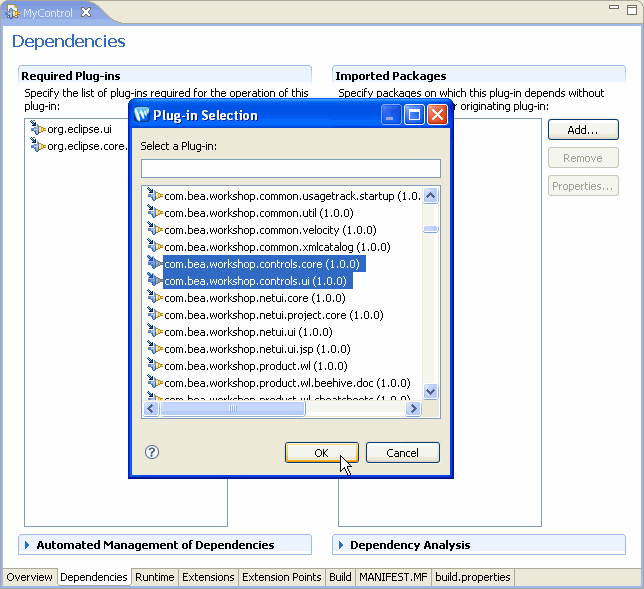Select com.bea.workshop.common.util (1.0.0) entry
Screen dimensions: 644x589
tap(259, 213)
